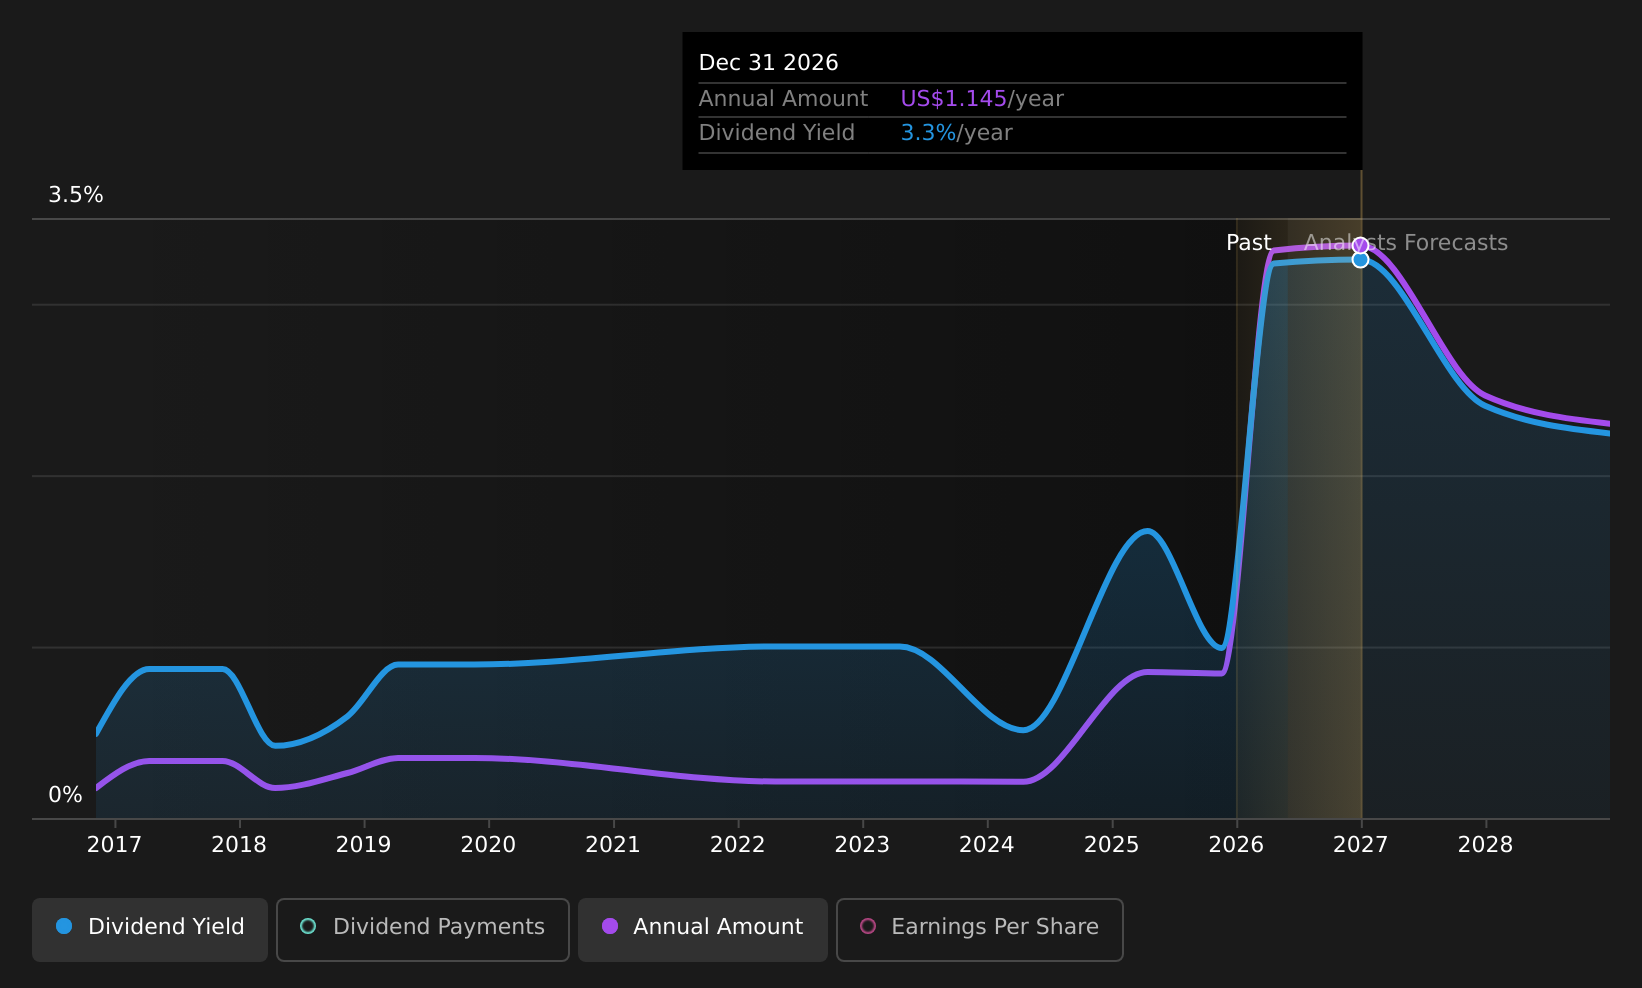Screen dimensions: 1642x988
Task: Click the 3.5% y-axis label
Action: [x=76, y=195]
